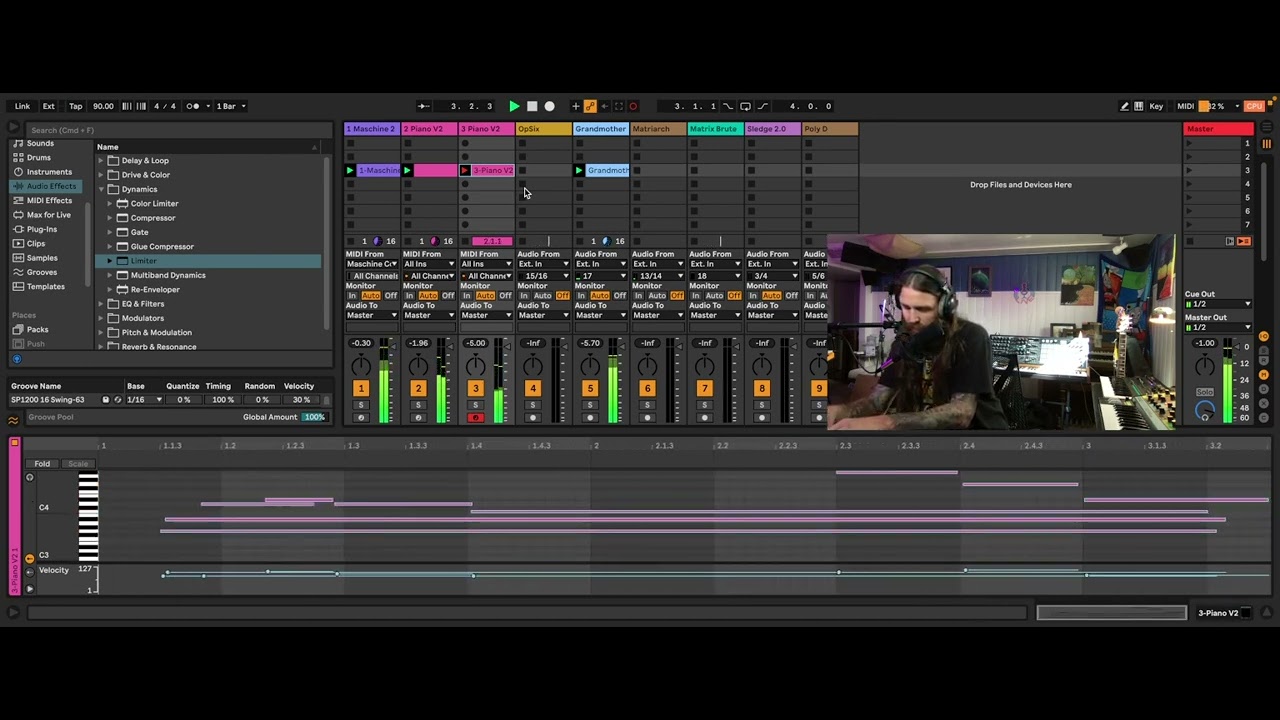Set OpSix monitor to Auto

click(543, 296)
